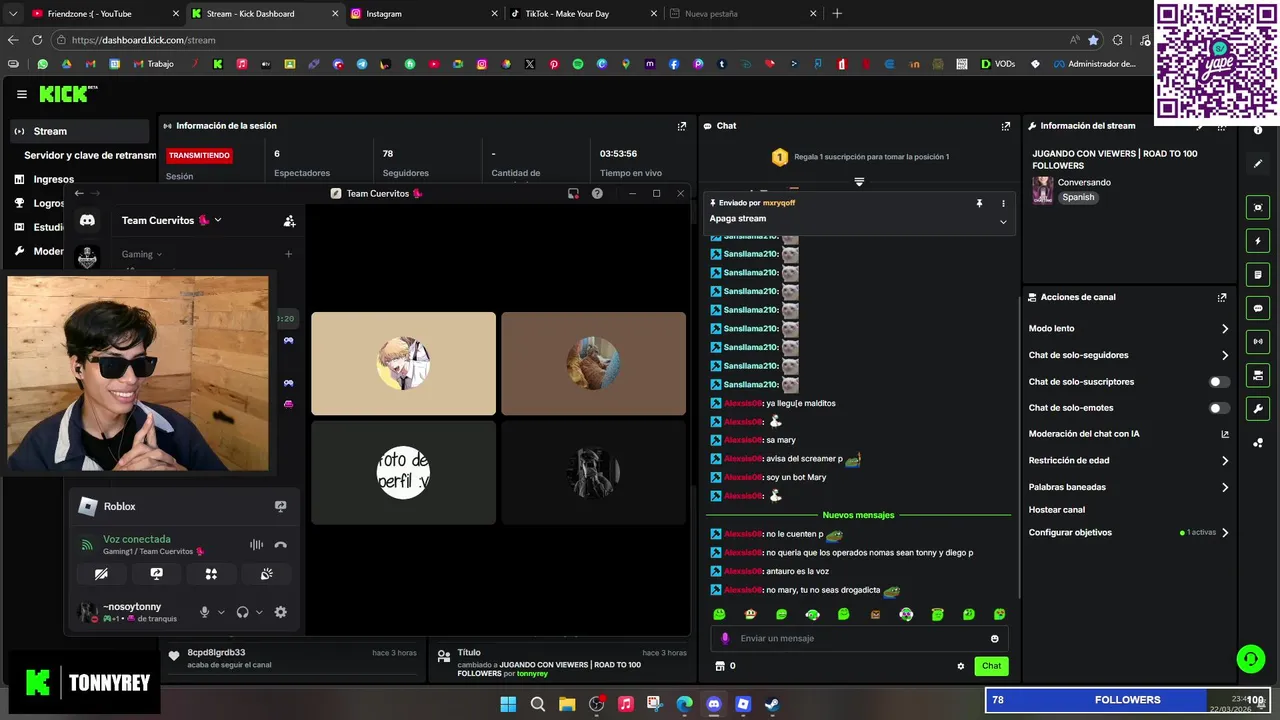
Task: Pop out the Acciones de canal panel
Action: click(x=1222, y=297)
